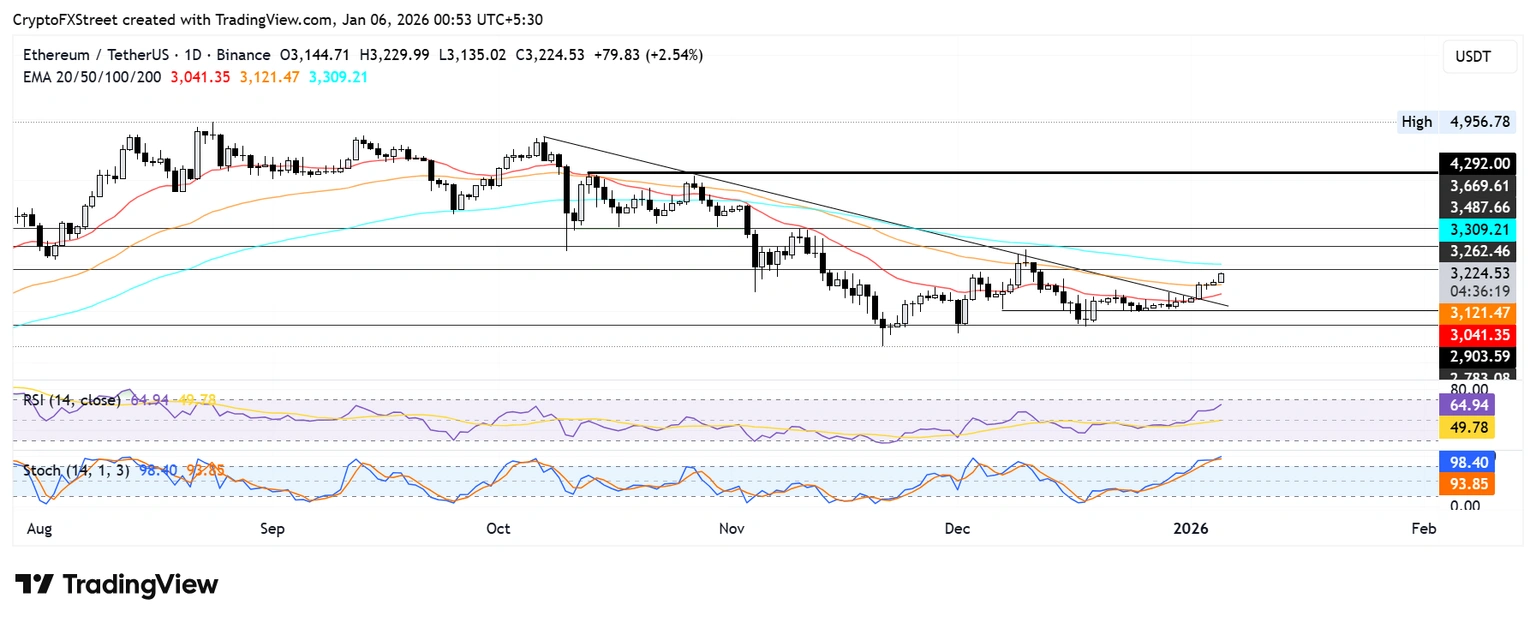Select the yellow 49.78 RSI average tag
Screen dimensions: 1536x623
[1465, 428]
